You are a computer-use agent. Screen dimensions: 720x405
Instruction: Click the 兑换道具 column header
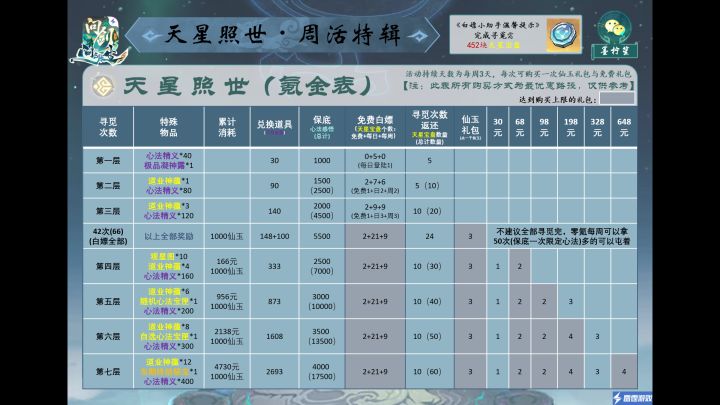[x=274, y=127]
